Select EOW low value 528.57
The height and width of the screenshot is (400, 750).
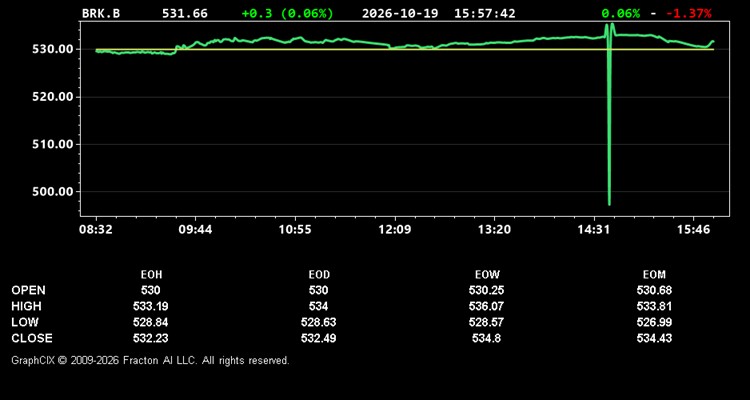click(x=486, y=322)
